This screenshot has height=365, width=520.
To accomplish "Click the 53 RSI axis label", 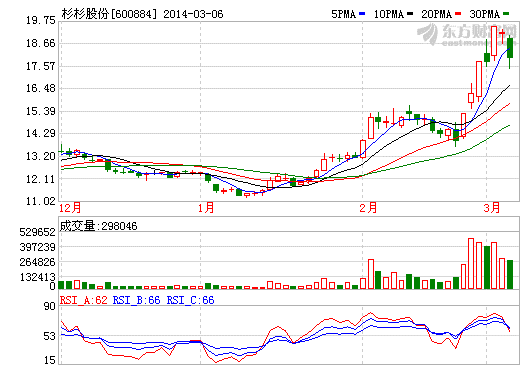I will tap(50, 336).
